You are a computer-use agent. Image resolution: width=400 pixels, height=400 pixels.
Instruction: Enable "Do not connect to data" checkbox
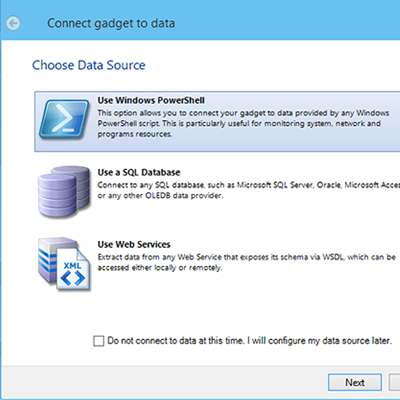click(99, 341)
